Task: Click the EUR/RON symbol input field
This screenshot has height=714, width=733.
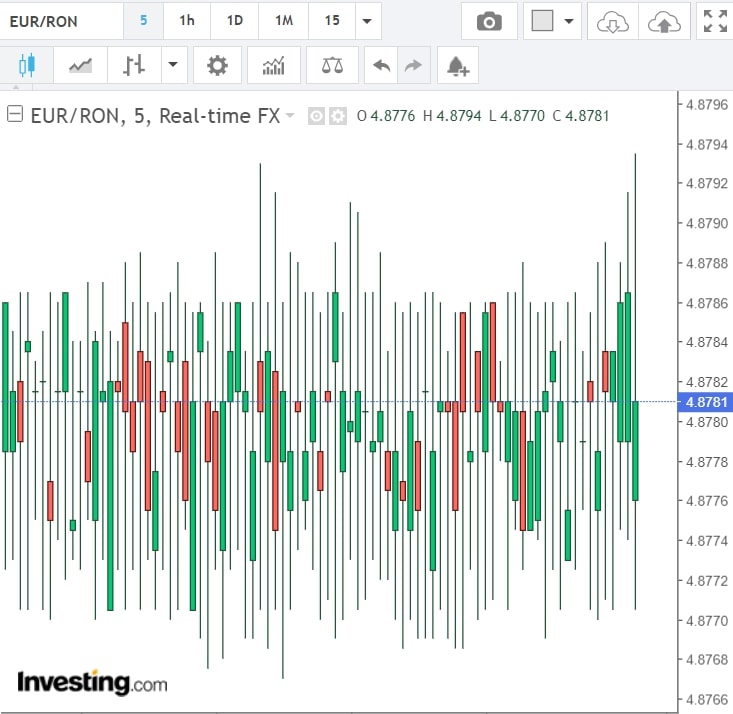Action: (x=60, y=21)
